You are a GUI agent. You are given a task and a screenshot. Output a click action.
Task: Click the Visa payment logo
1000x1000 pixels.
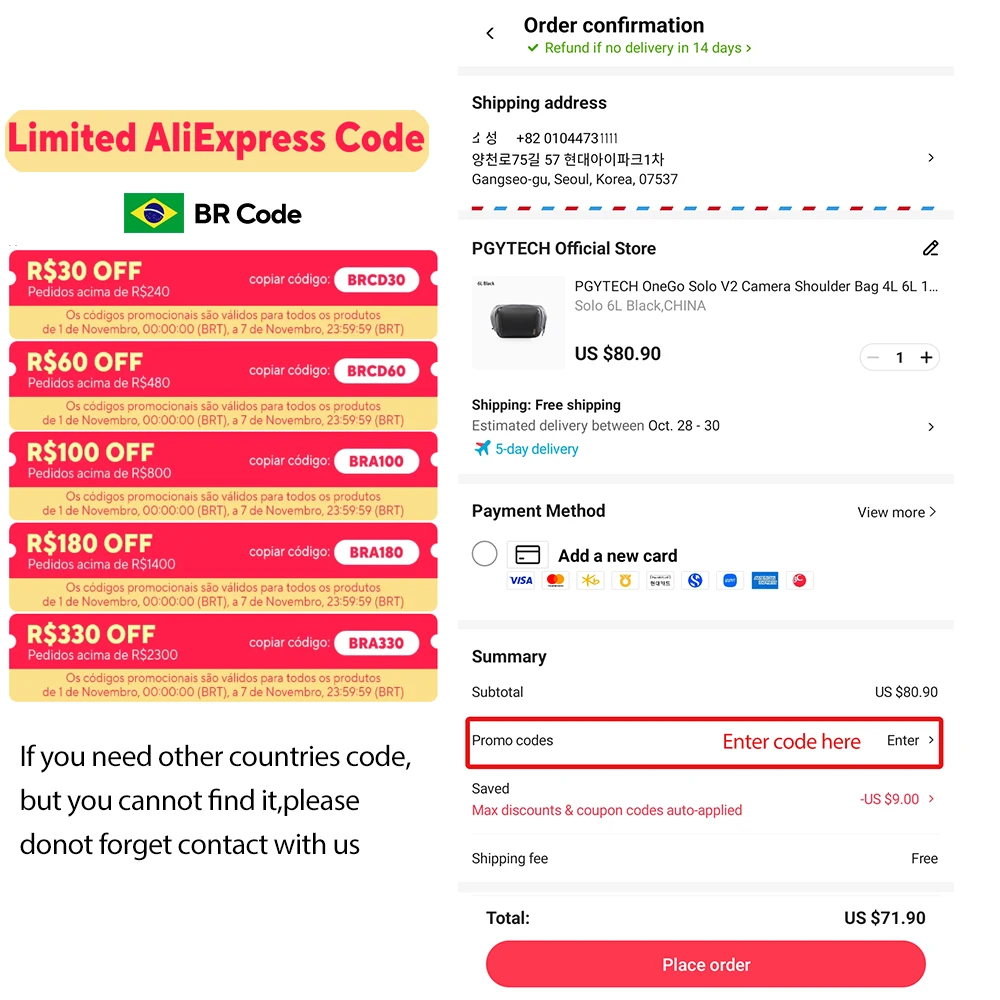click(x=521, y=580)
